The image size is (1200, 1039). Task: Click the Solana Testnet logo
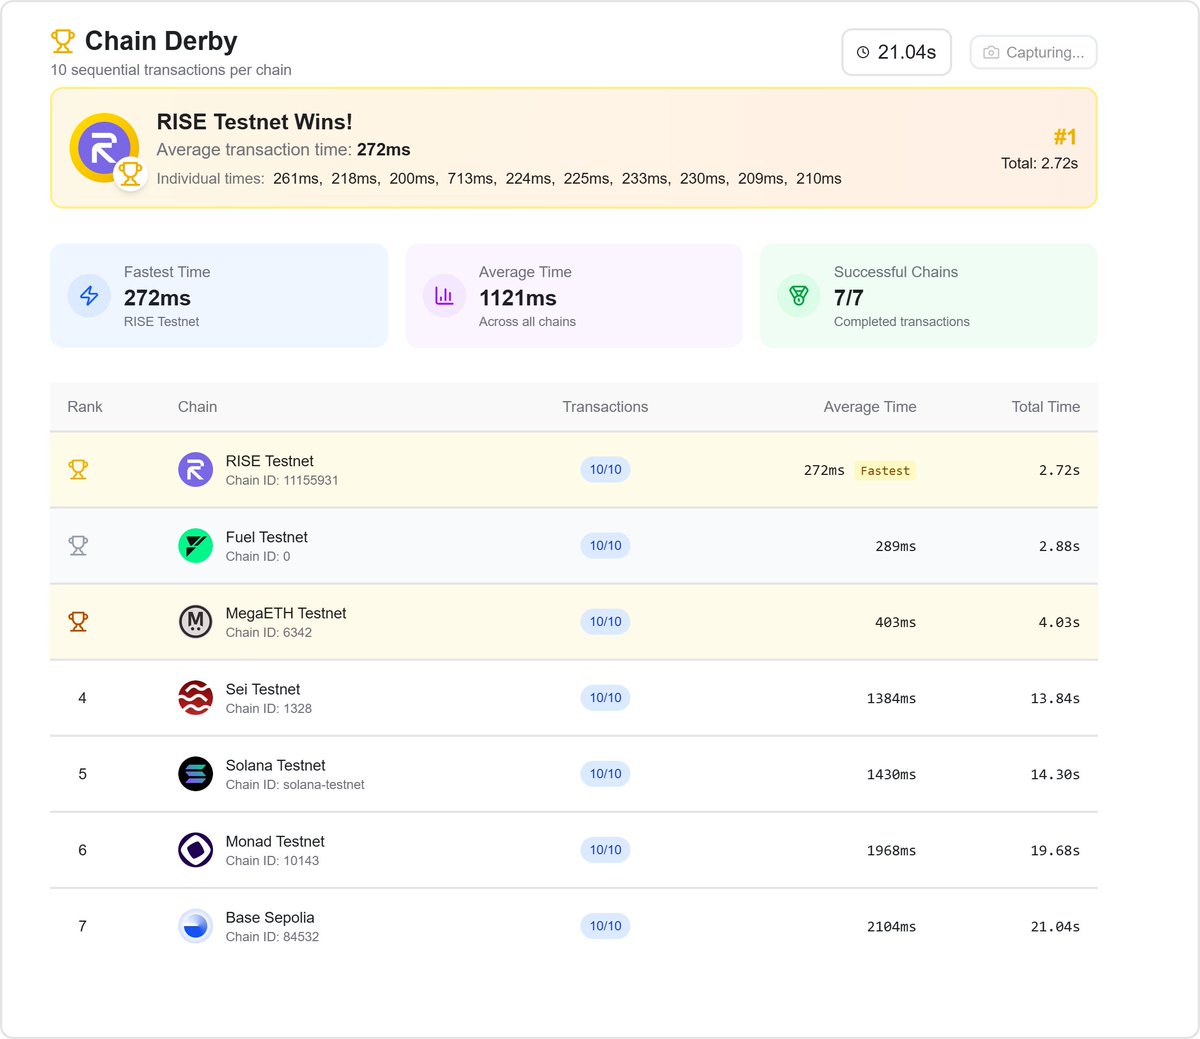(x=195, y=773)
